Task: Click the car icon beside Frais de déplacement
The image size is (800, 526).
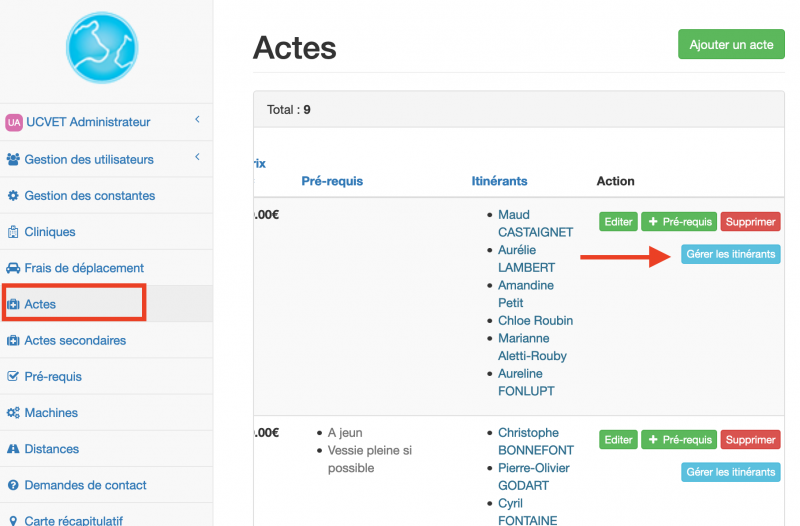Action: [14, 268]
